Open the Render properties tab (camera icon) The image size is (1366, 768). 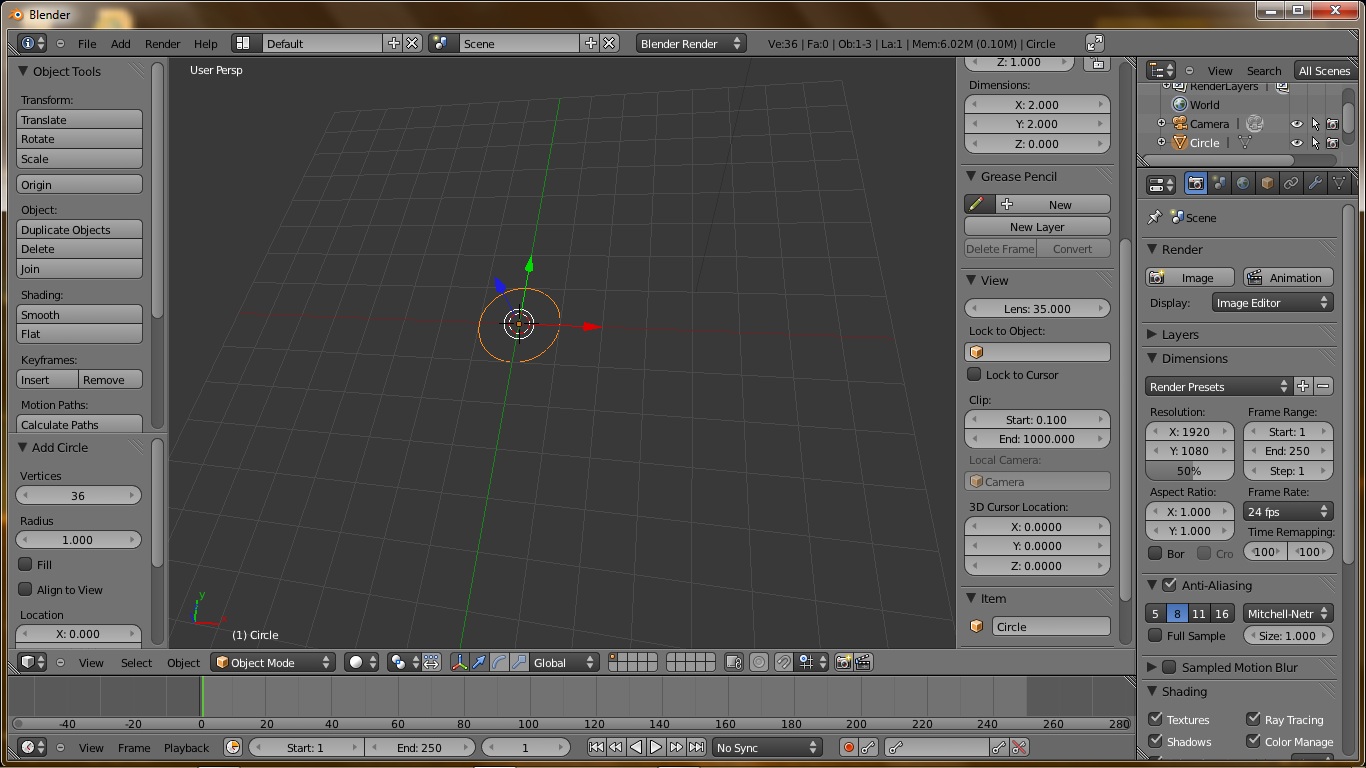tap(1195, 184)
